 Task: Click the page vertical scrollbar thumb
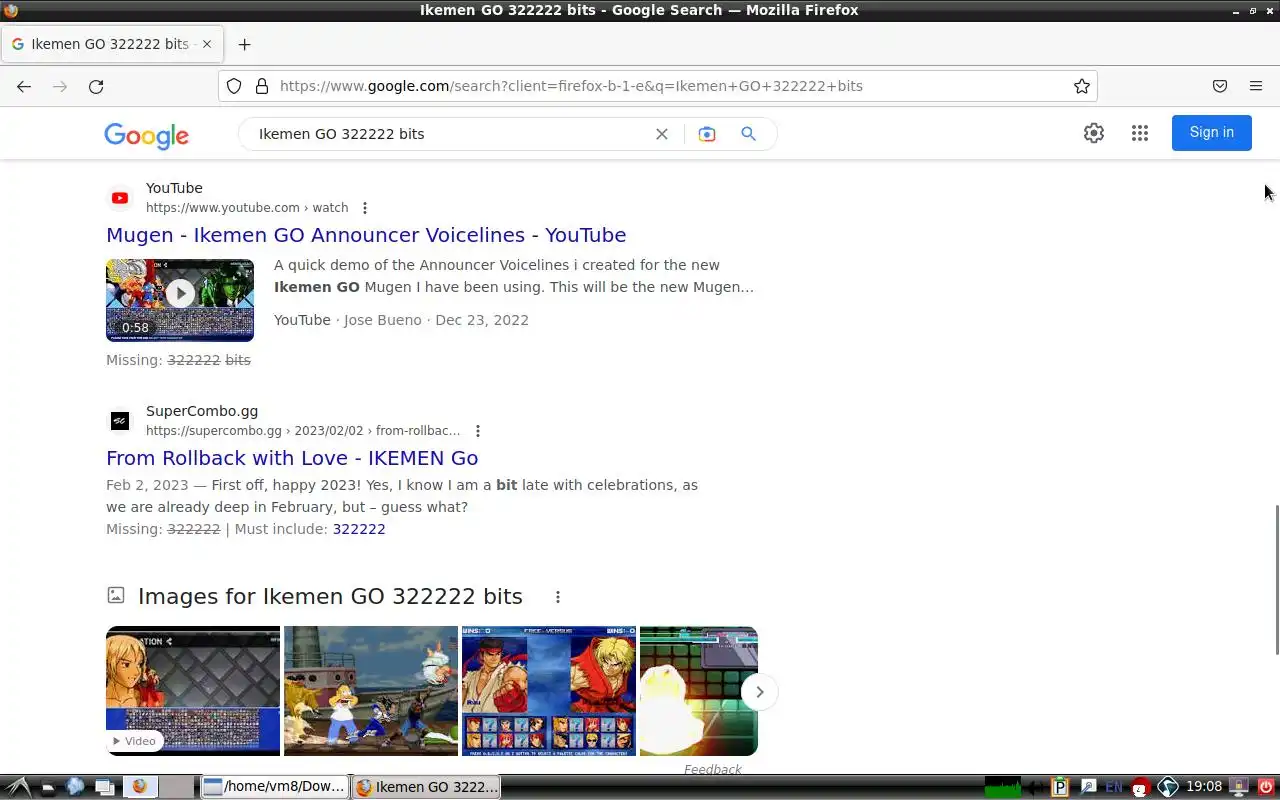pos(1276,580)
